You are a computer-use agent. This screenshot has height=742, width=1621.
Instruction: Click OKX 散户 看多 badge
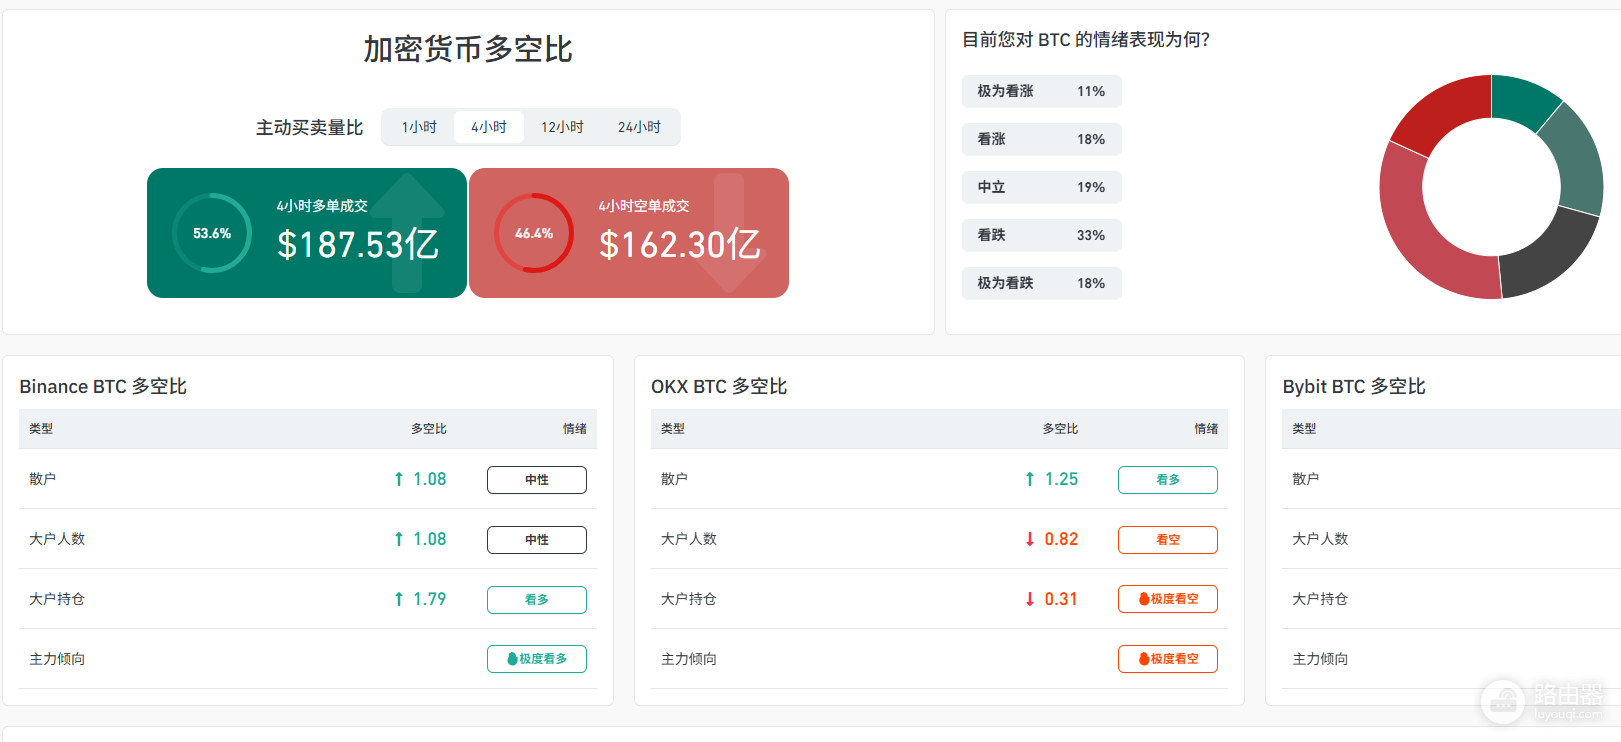(1168, 480)
